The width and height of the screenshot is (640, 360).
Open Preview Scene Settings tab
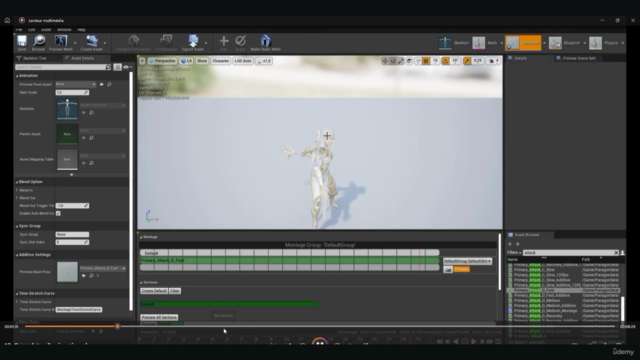579,58
